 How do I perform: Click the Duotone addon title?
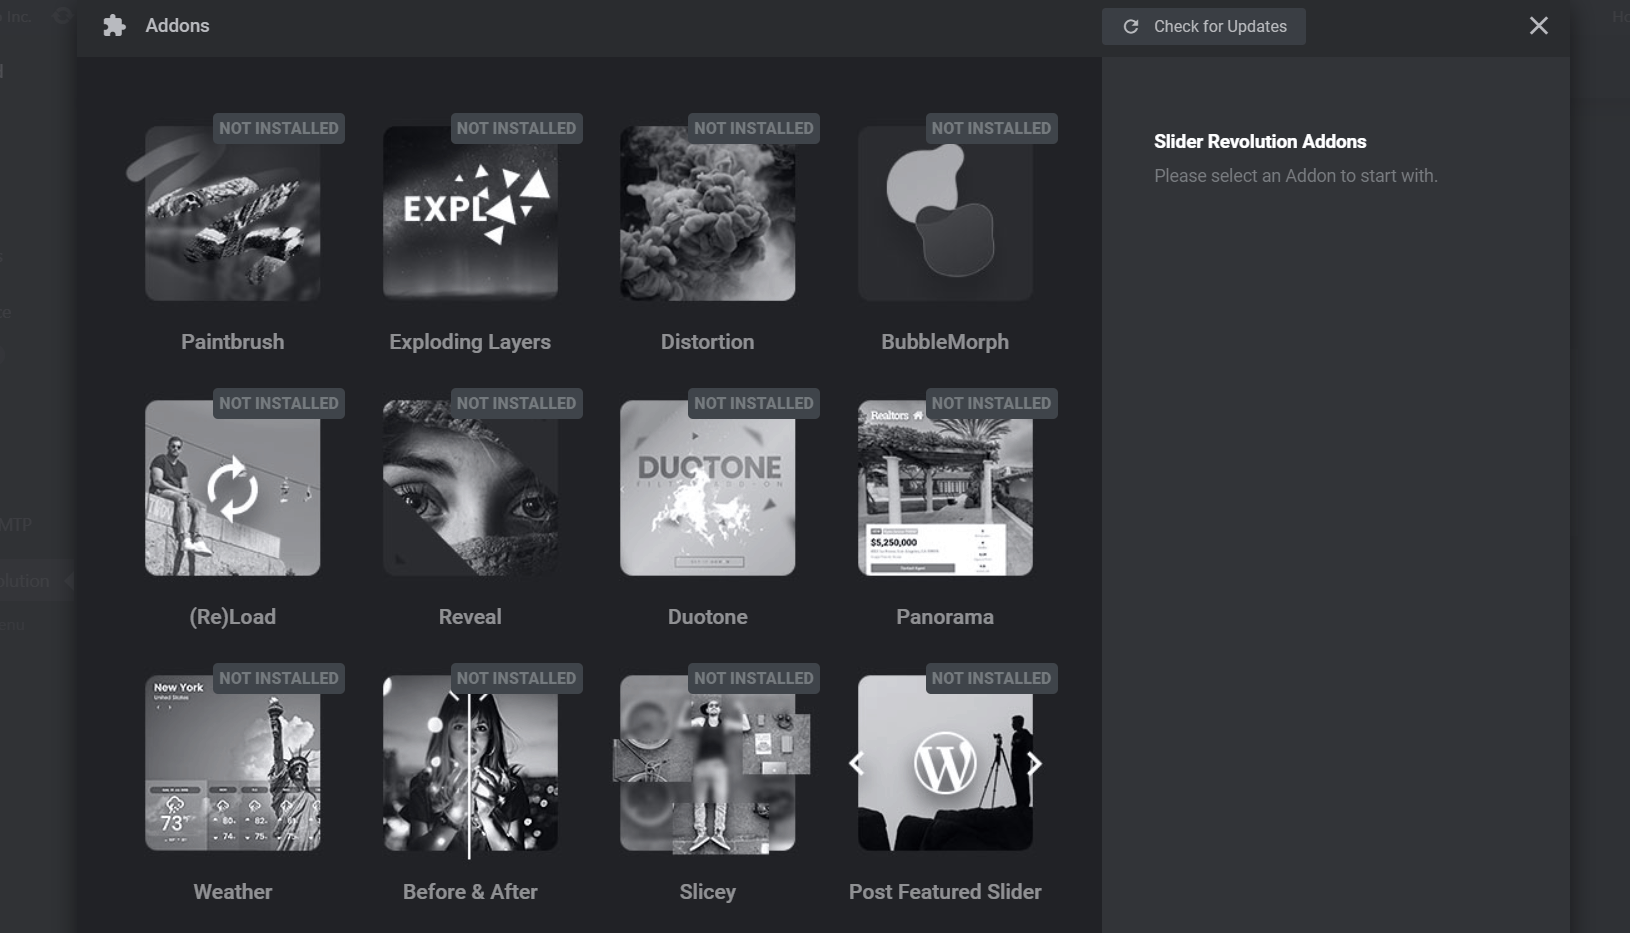point(708,617)
